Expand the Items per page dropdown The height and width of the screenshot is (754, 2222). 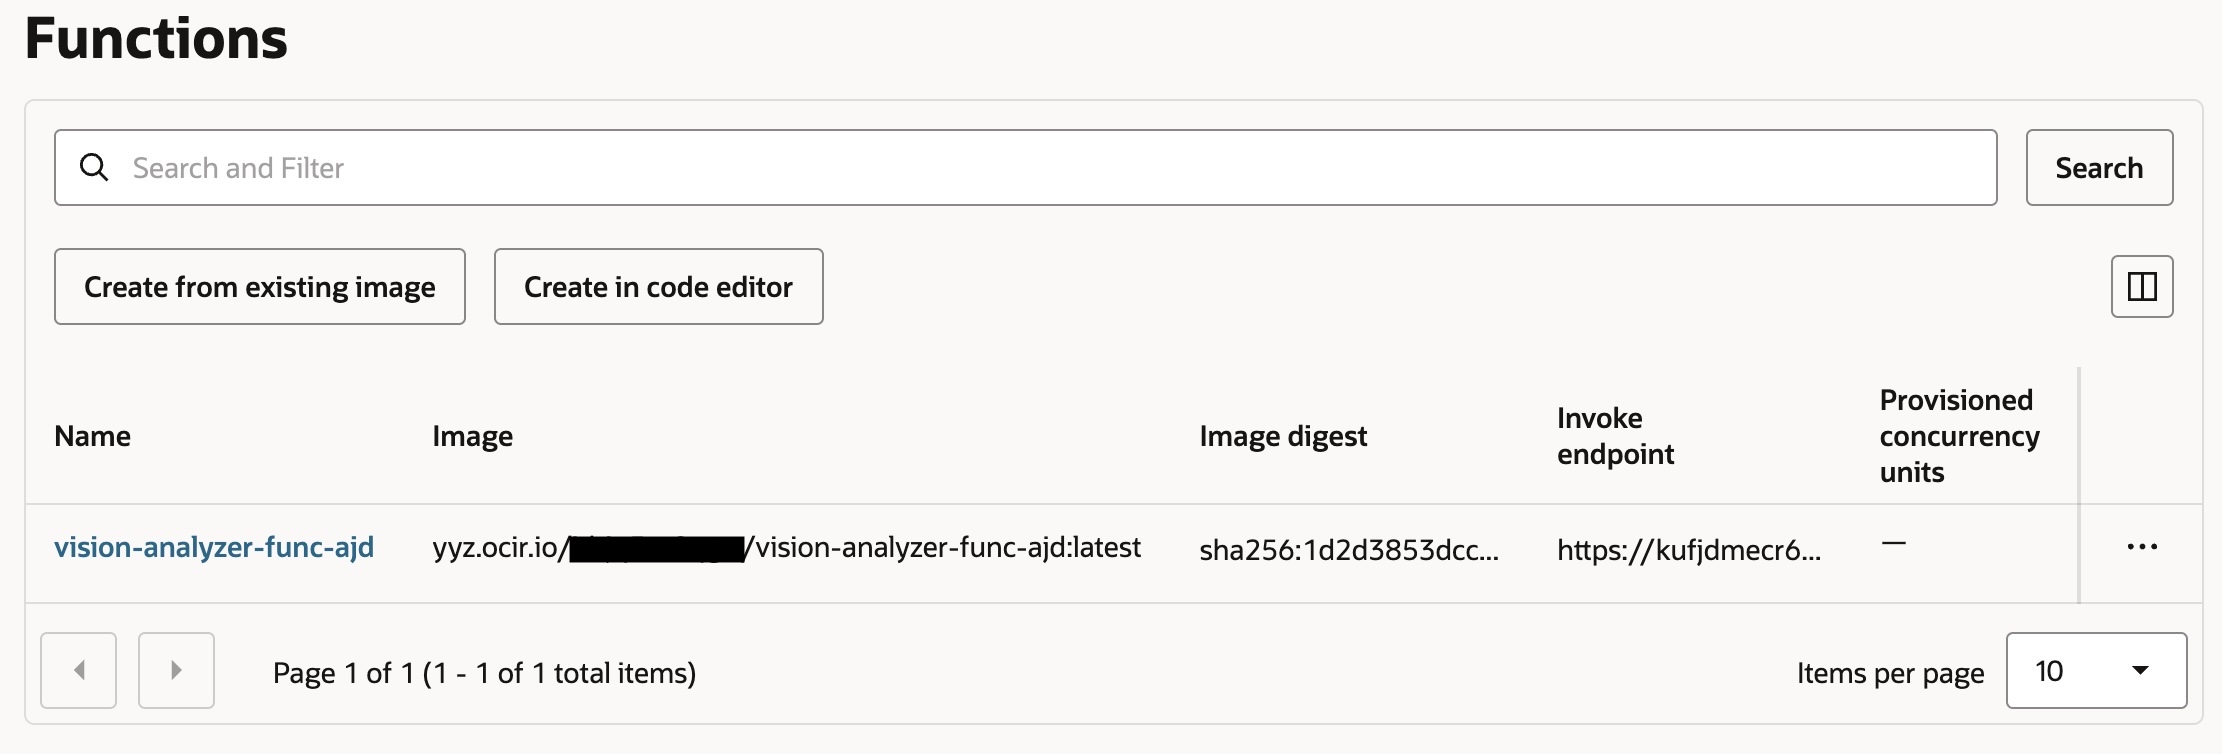(2095, 670)
